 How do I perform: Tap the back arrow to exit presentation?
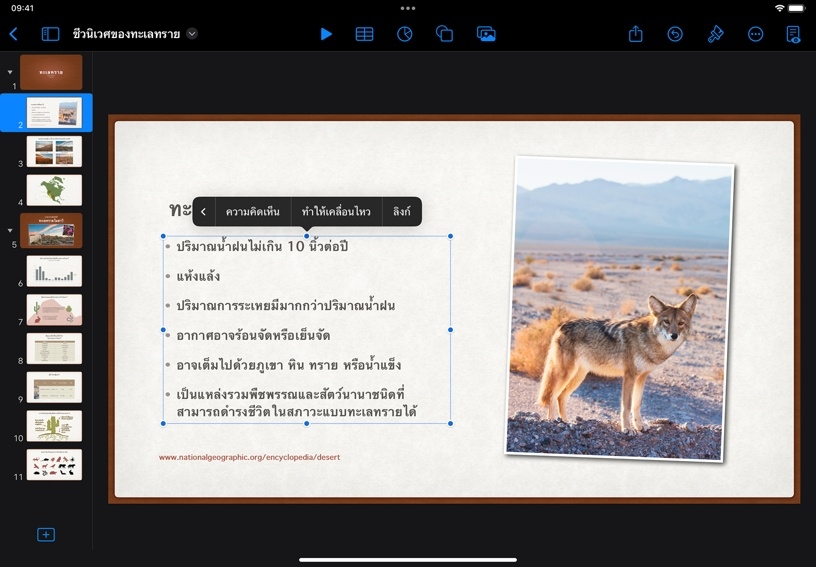[x=14, y=34]
